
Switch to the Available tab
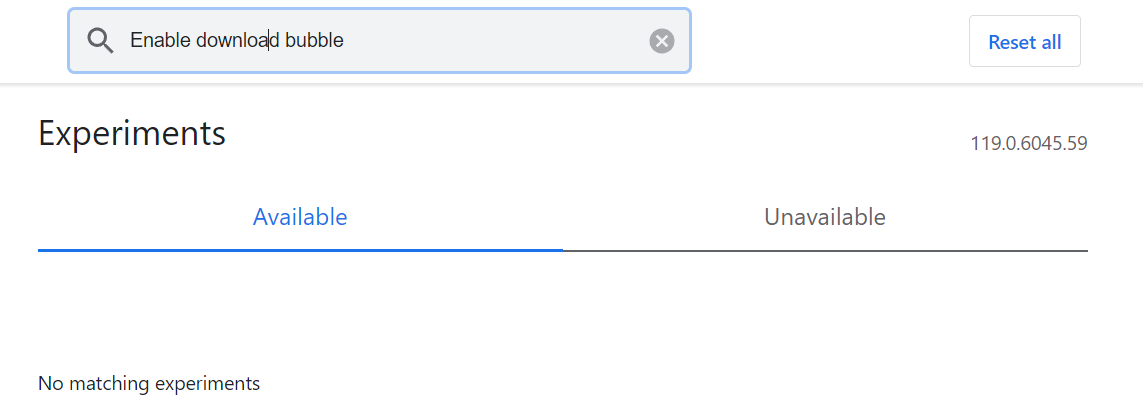[300, 217]
